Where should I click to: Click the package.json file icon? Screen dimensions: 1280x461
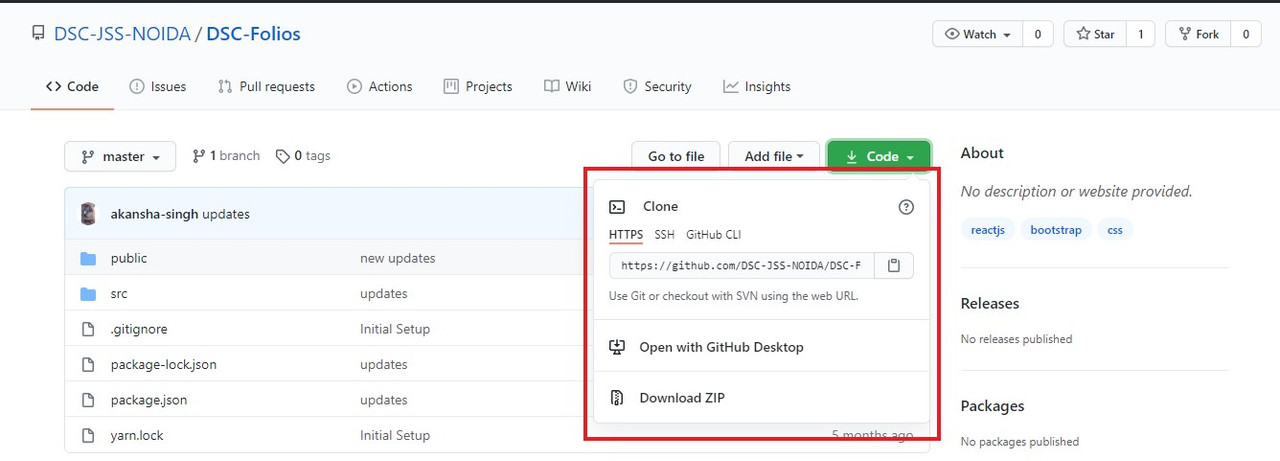click(x=88, y=400)
